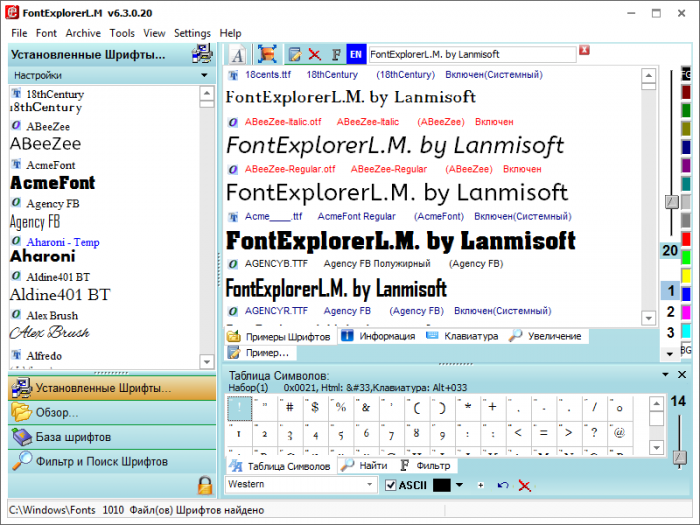Open Фильтр и Поиск Шрифтов section
This screenshot has height=525, width=700.
pyautogui.click(x=112, y=461)
